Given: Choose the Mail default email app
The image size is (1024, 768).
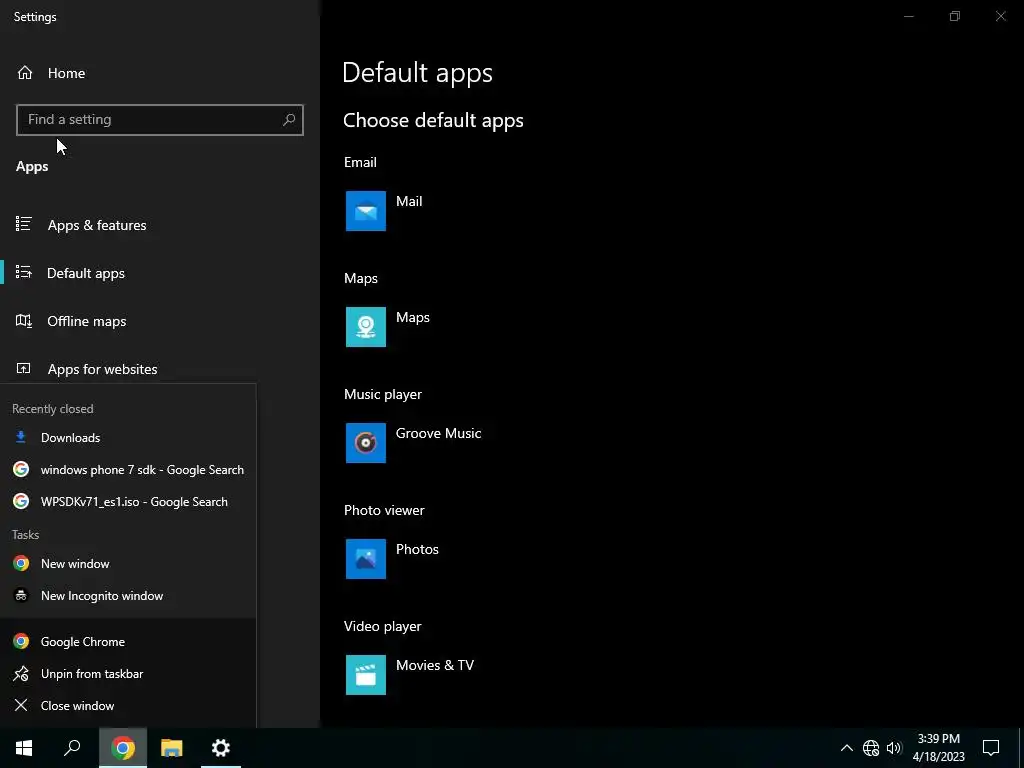Looking at the screenshot, I should [409, 202].
